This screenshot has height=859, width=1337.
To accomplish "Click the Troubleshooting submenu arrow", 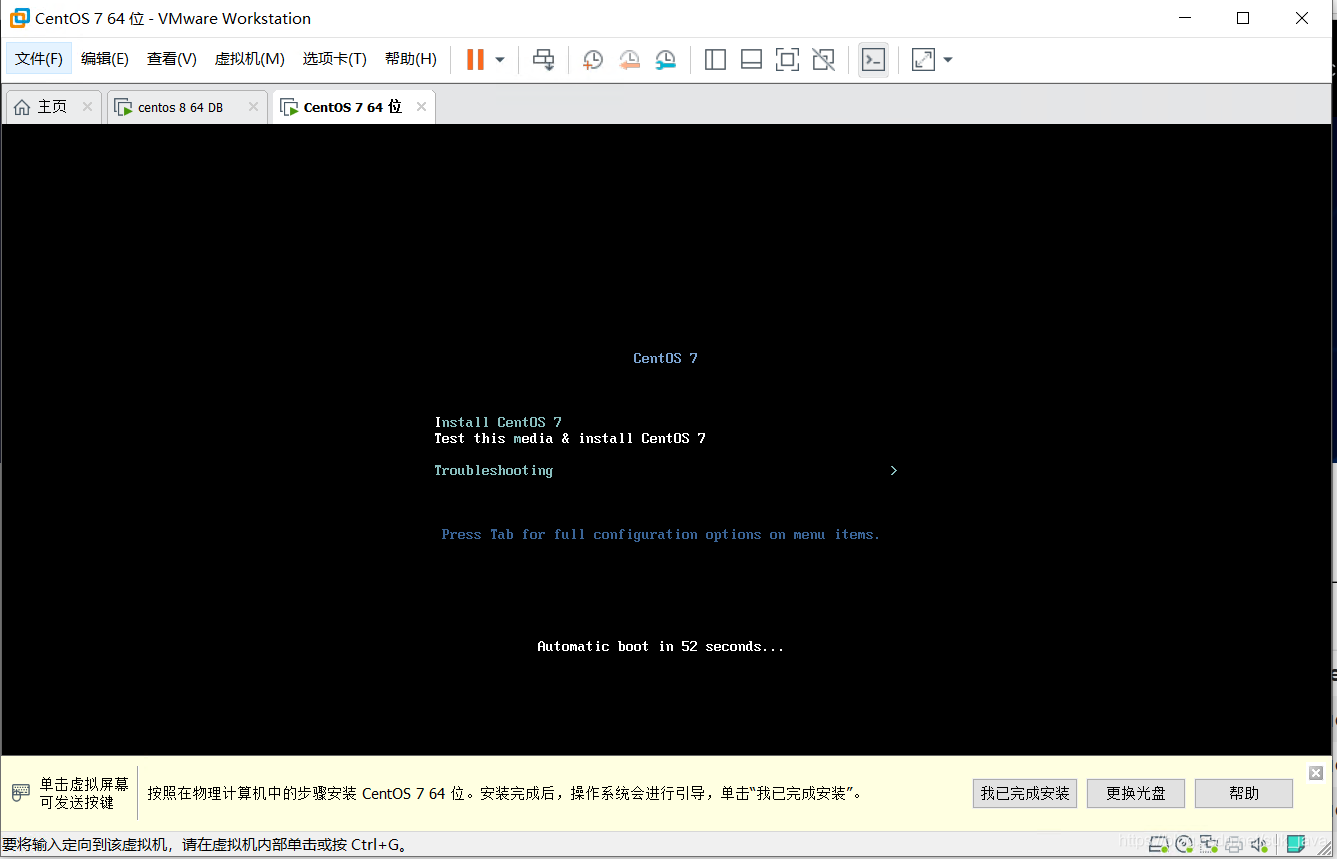I will [x=894, y=470].
